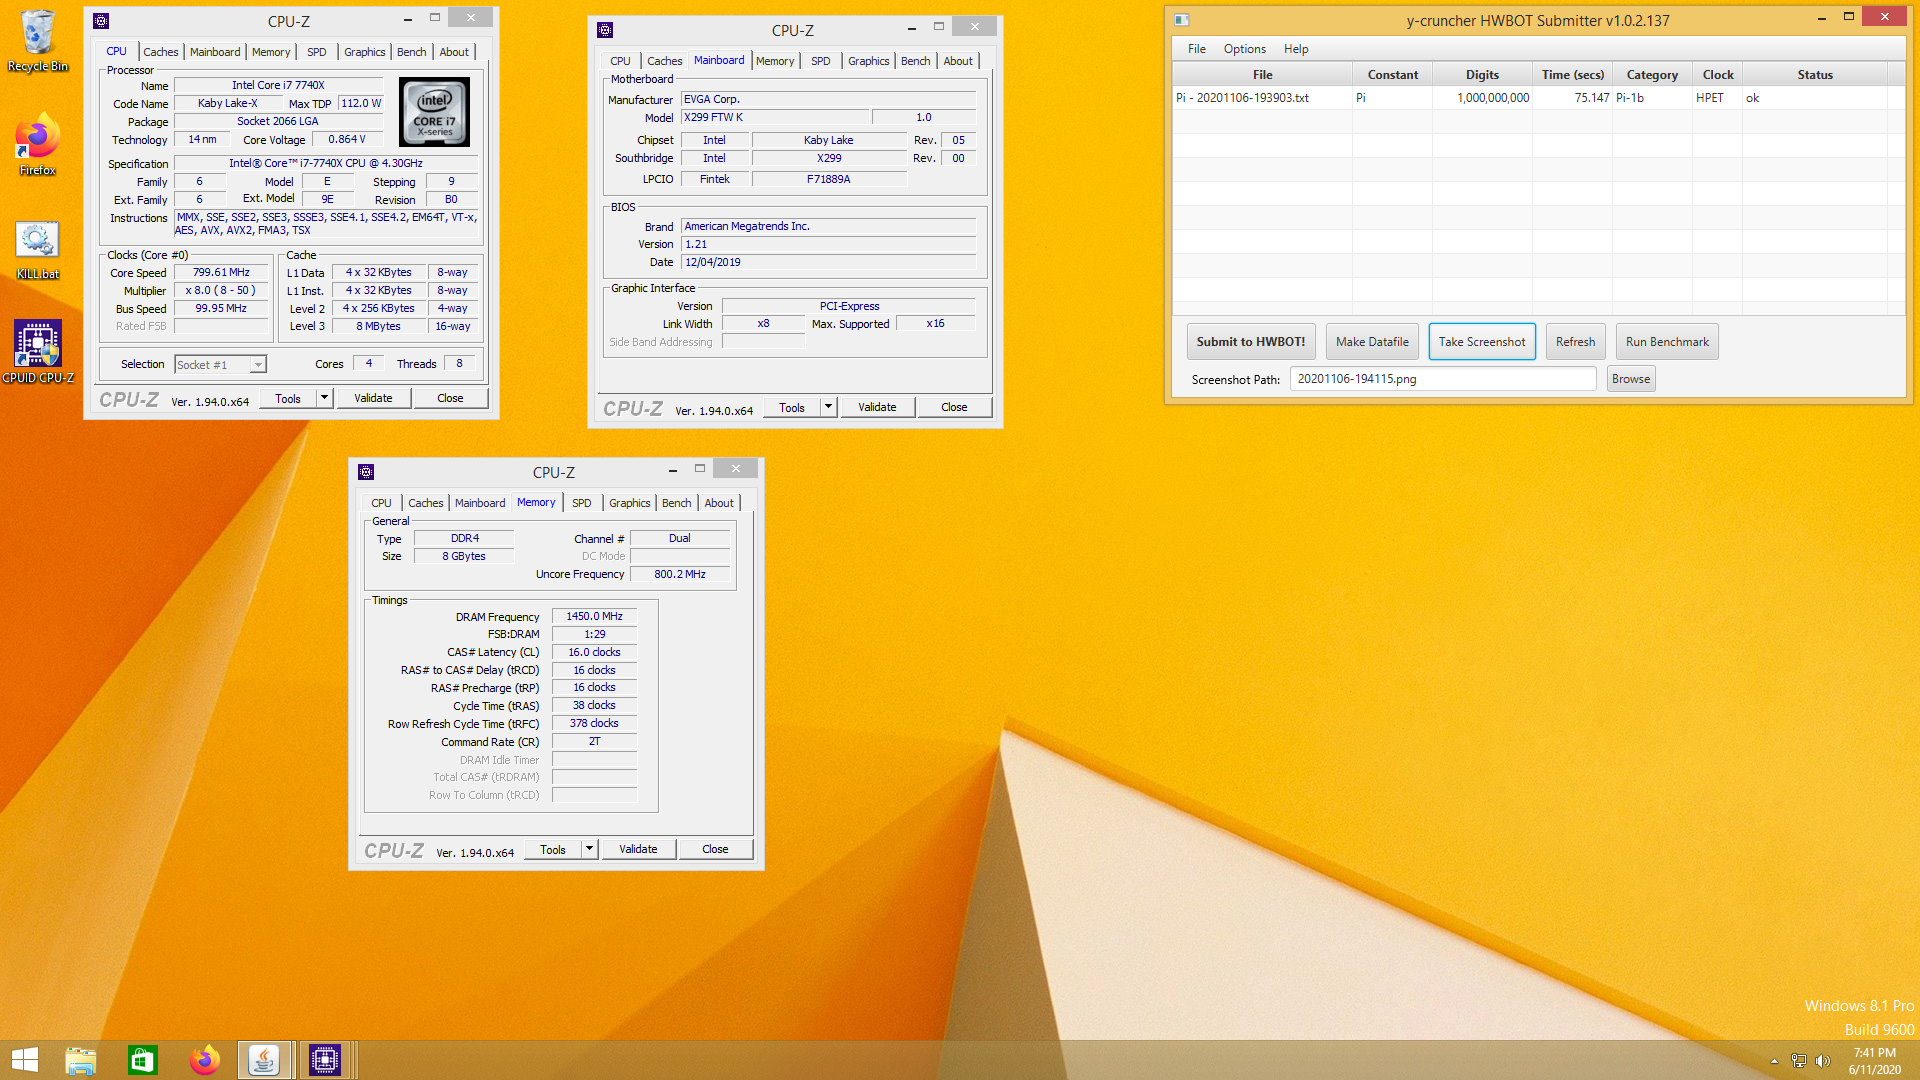
Task: Switch to Bench tab in CPU window
Action: (411, 52)
